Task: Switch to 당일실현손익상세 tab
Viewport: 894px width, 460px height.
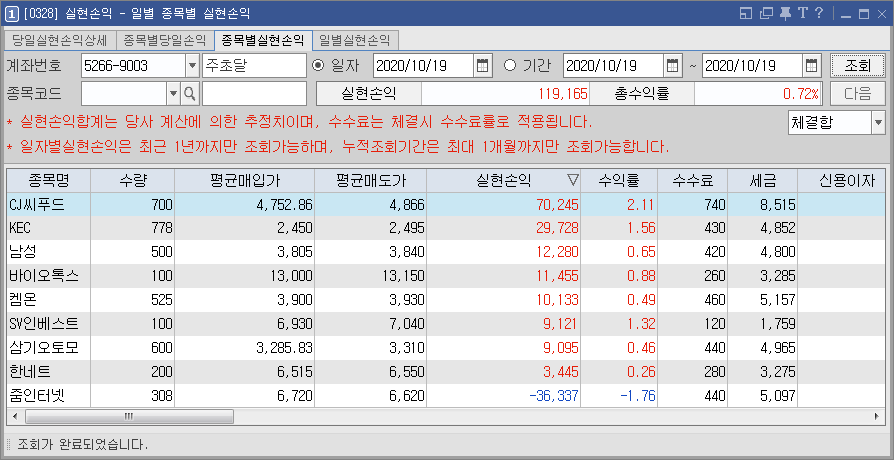Action: point(59,40)
